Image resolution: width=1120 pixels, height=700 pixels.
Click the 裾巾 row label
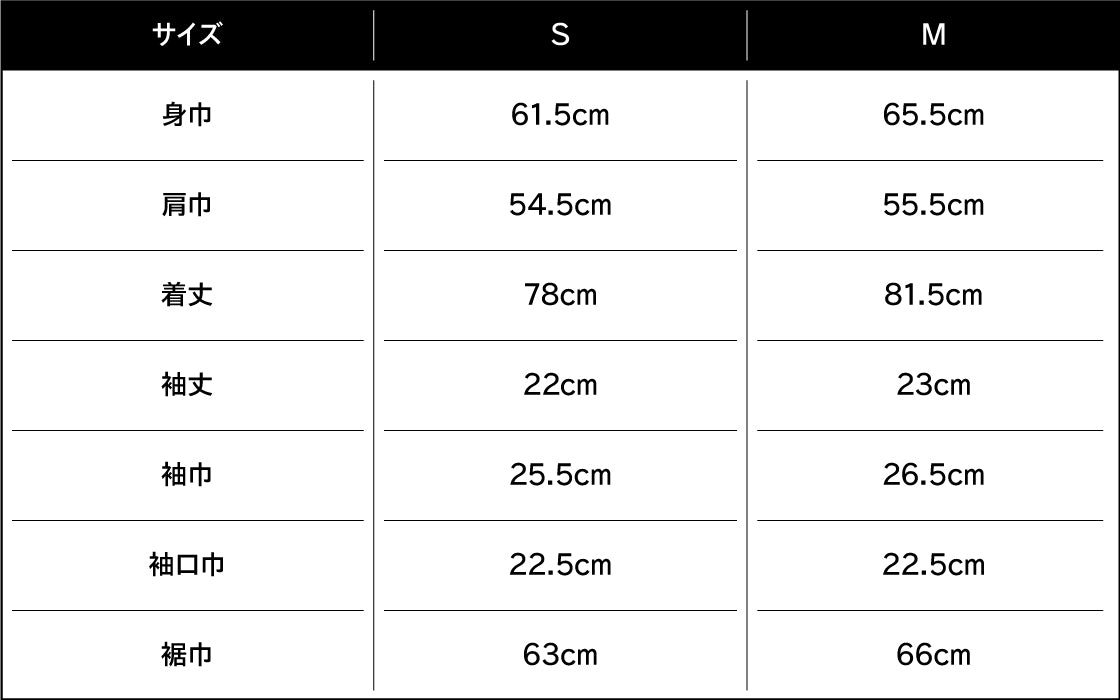(187, 655)
